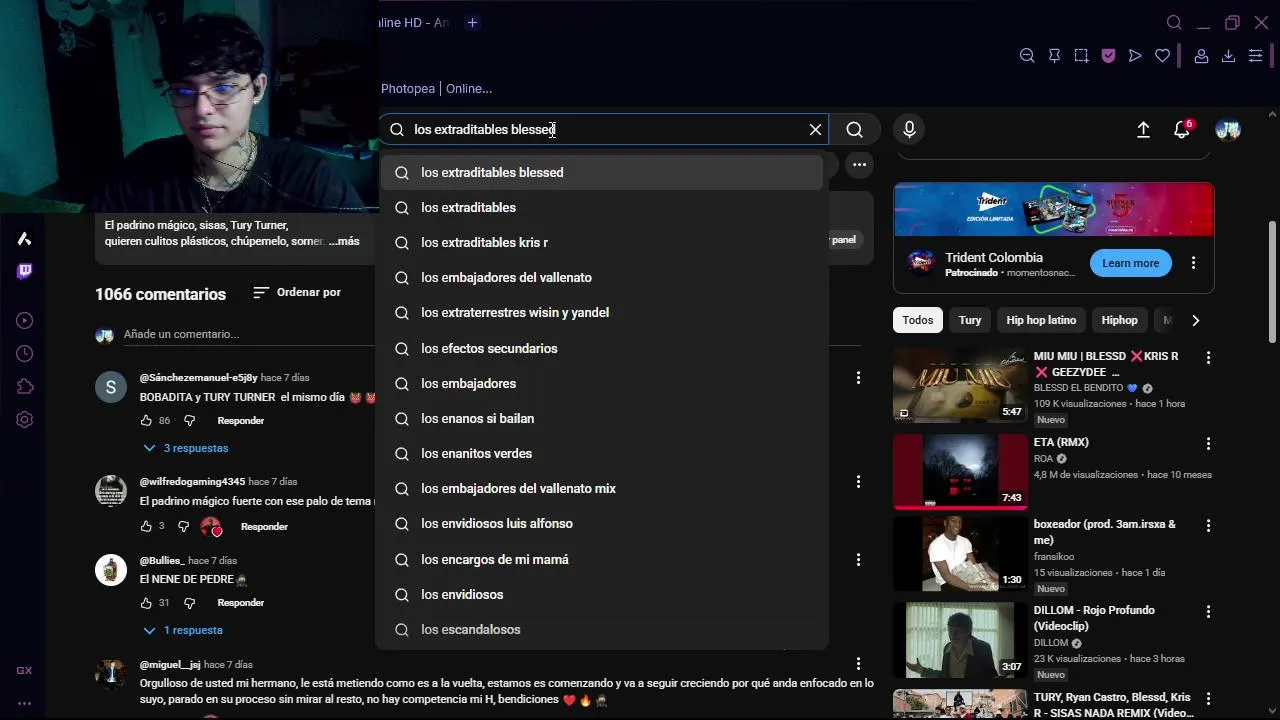Clear the YouTube search text
The height and width of the screenshot is (720, 1280).
pos(815,129)
